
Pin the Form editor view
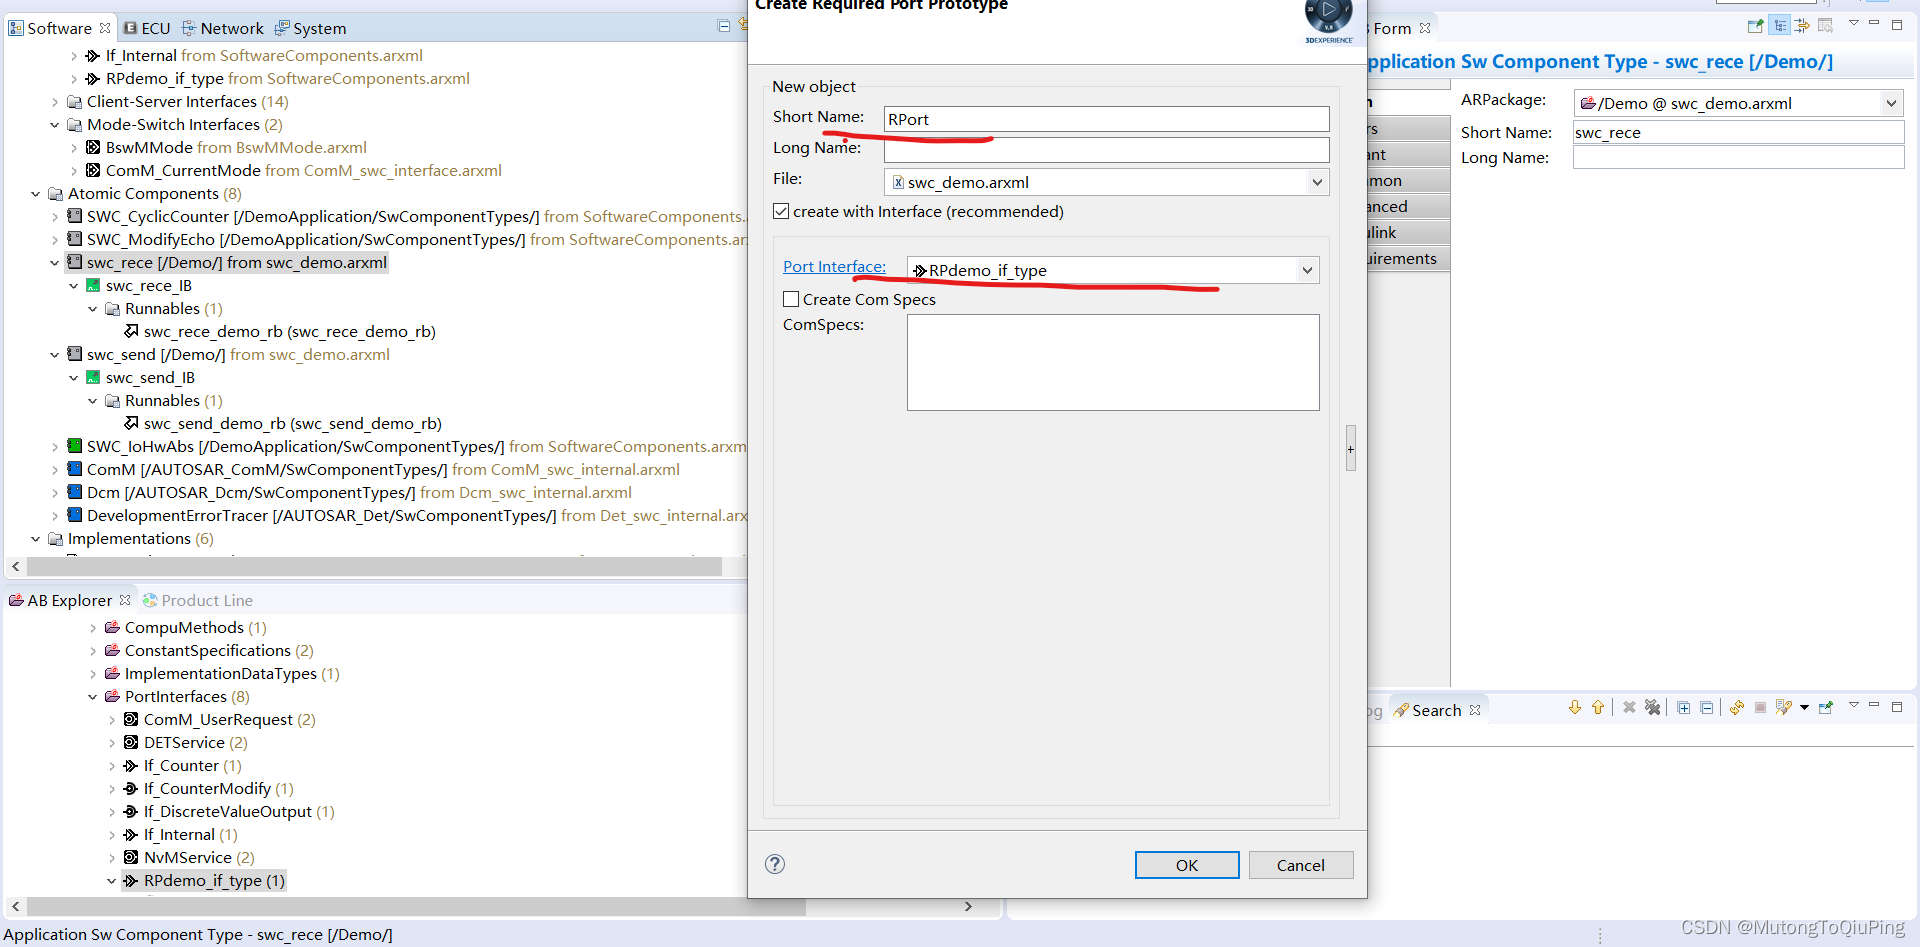click(x=1755, y=25)
